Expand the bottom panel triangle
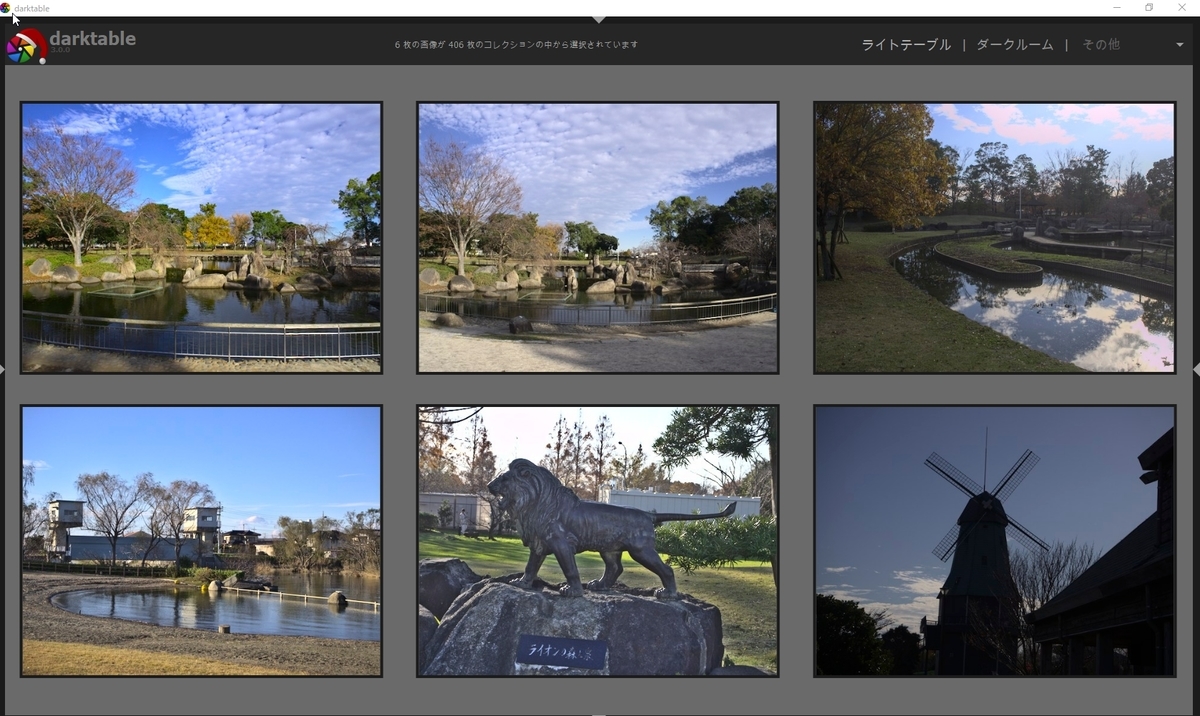The width and height of the screenshot is (1200, 716). 599,713
